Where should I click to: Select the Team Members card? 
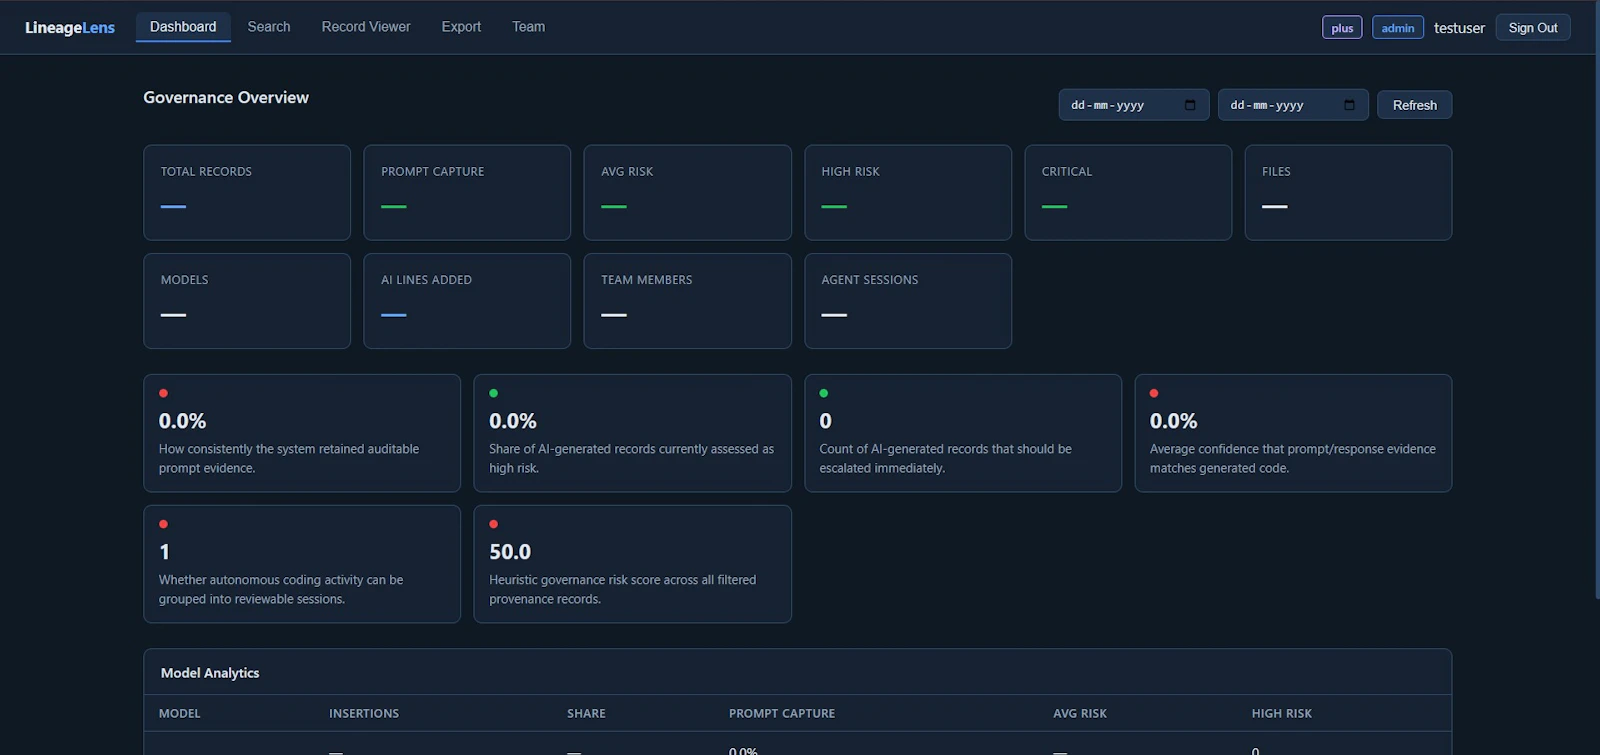(x=687, y=301)
